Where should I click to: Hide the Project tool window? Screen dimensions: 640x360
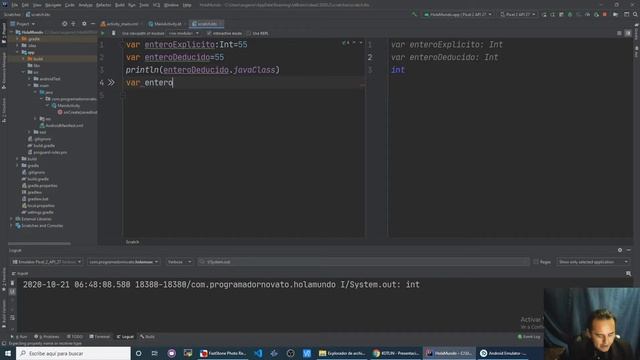pos(93,24)
